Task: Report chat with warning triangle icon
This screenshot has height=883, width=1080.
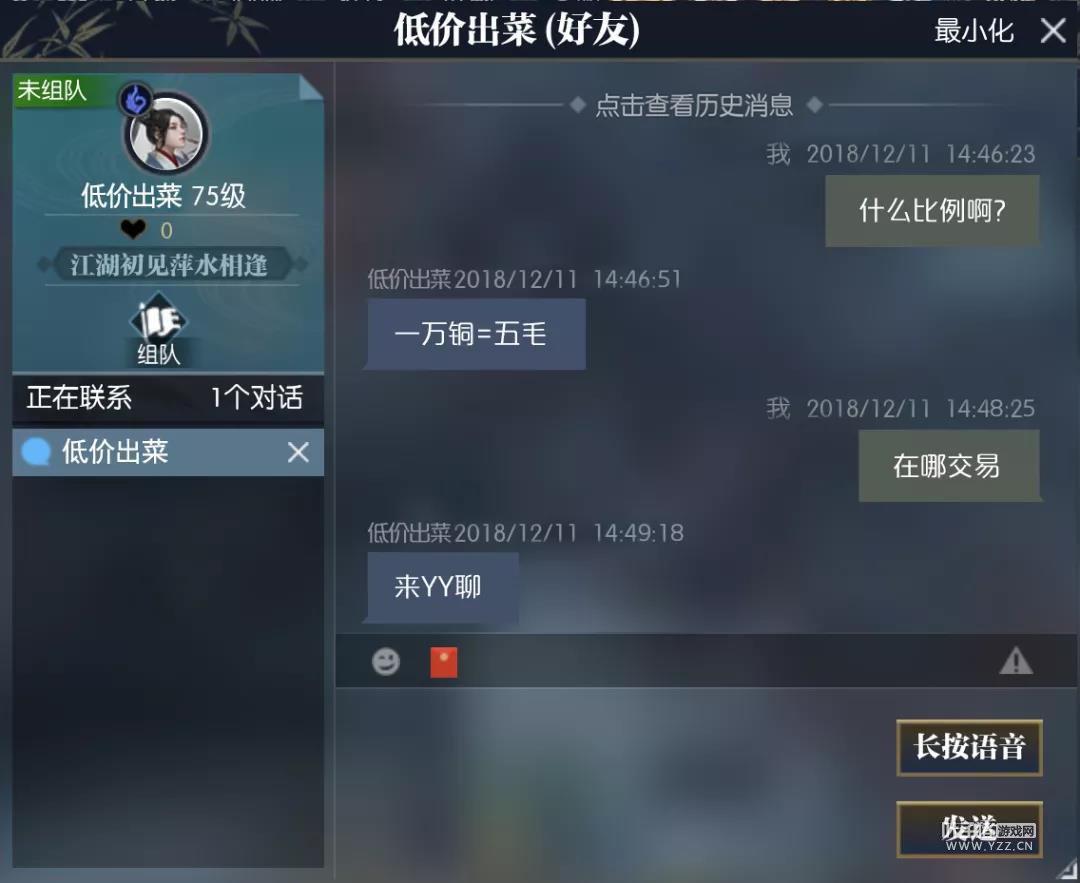Action: pos(1016,662)
